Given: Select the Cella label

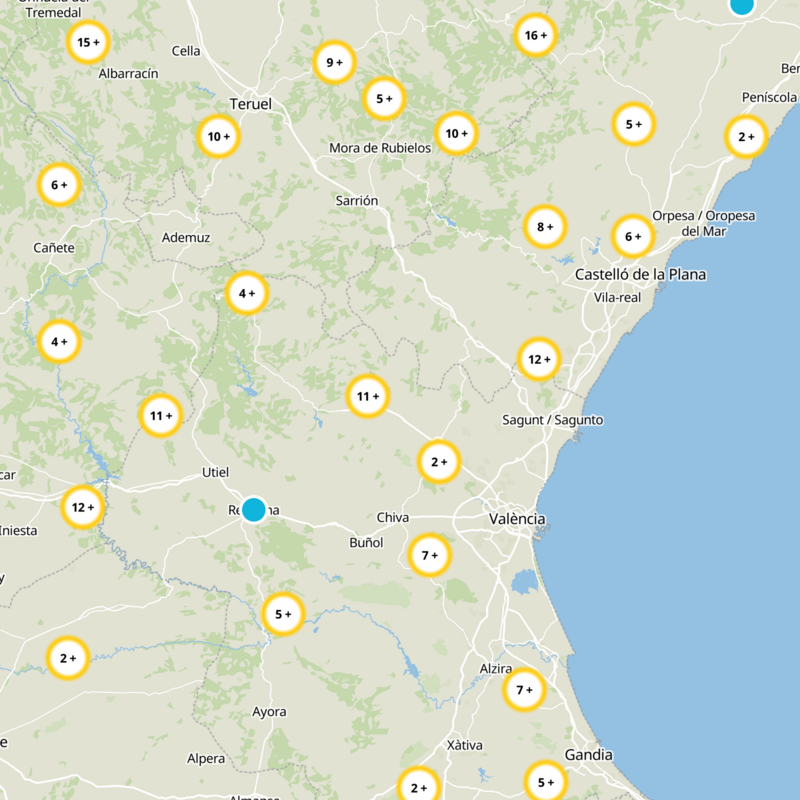Looking at the screenshot, I should 186,51.
